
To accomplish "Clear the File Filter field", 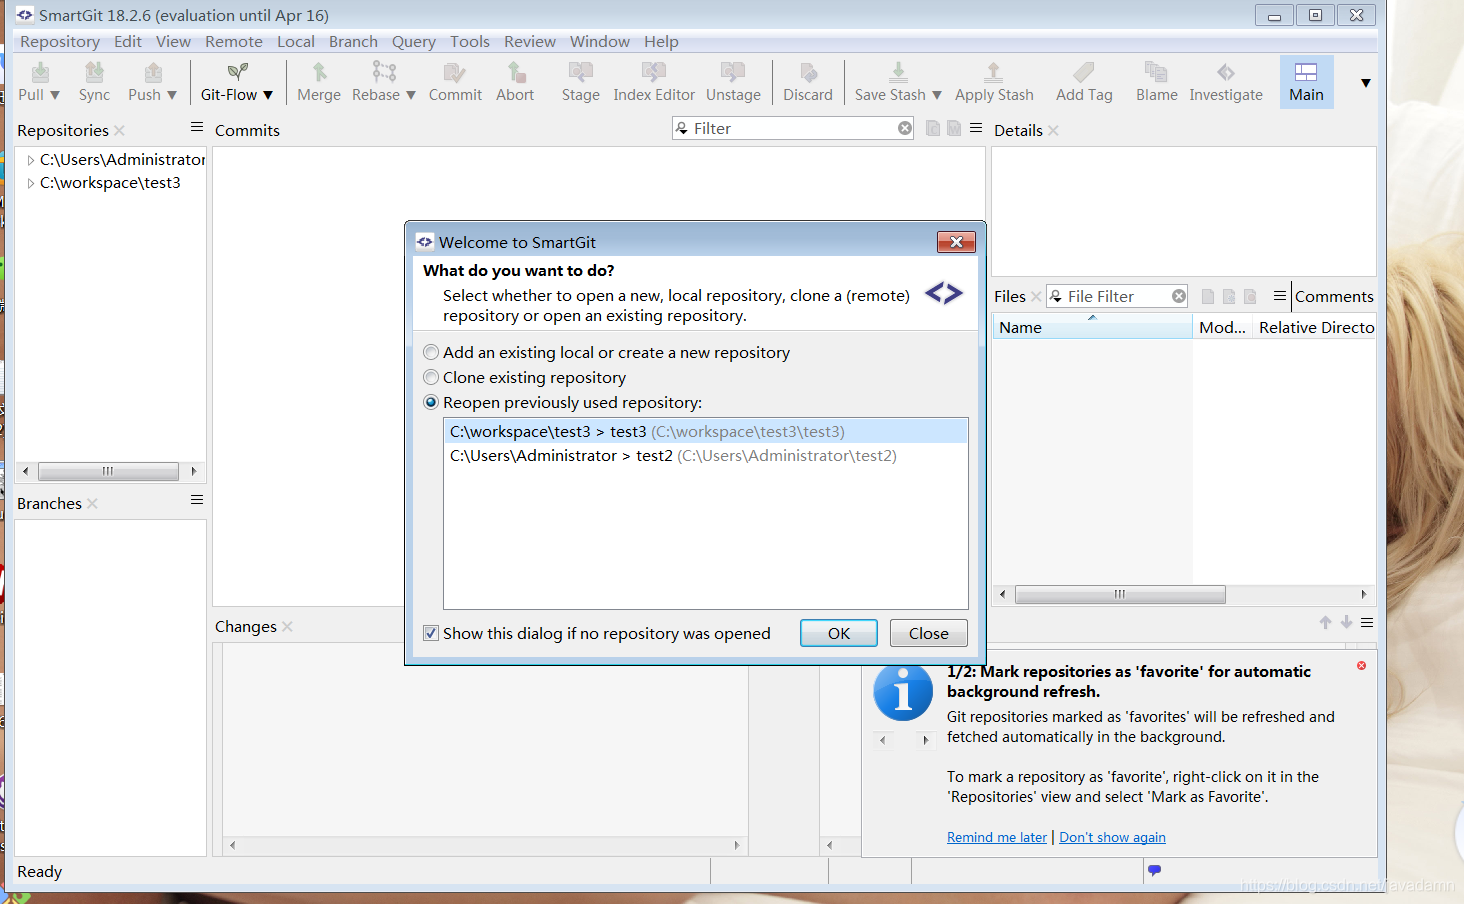I will click(x=1179, y=296).
